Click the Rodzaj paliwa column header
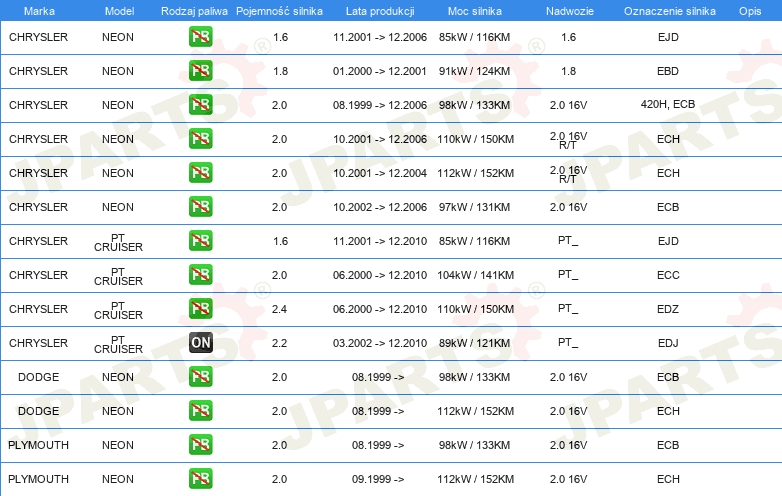 [194, 10]
